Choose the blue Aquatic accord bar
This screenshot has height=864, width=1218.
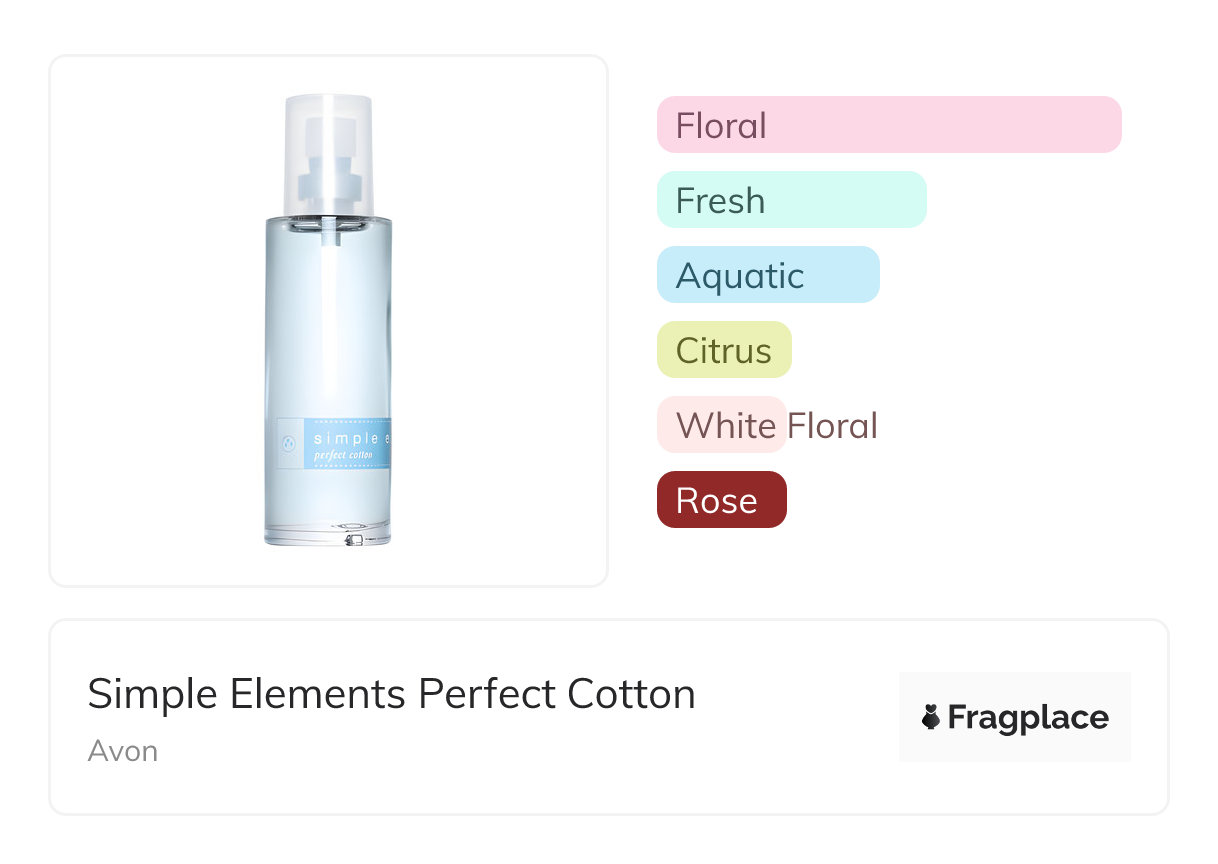click(x=768, y=275)
